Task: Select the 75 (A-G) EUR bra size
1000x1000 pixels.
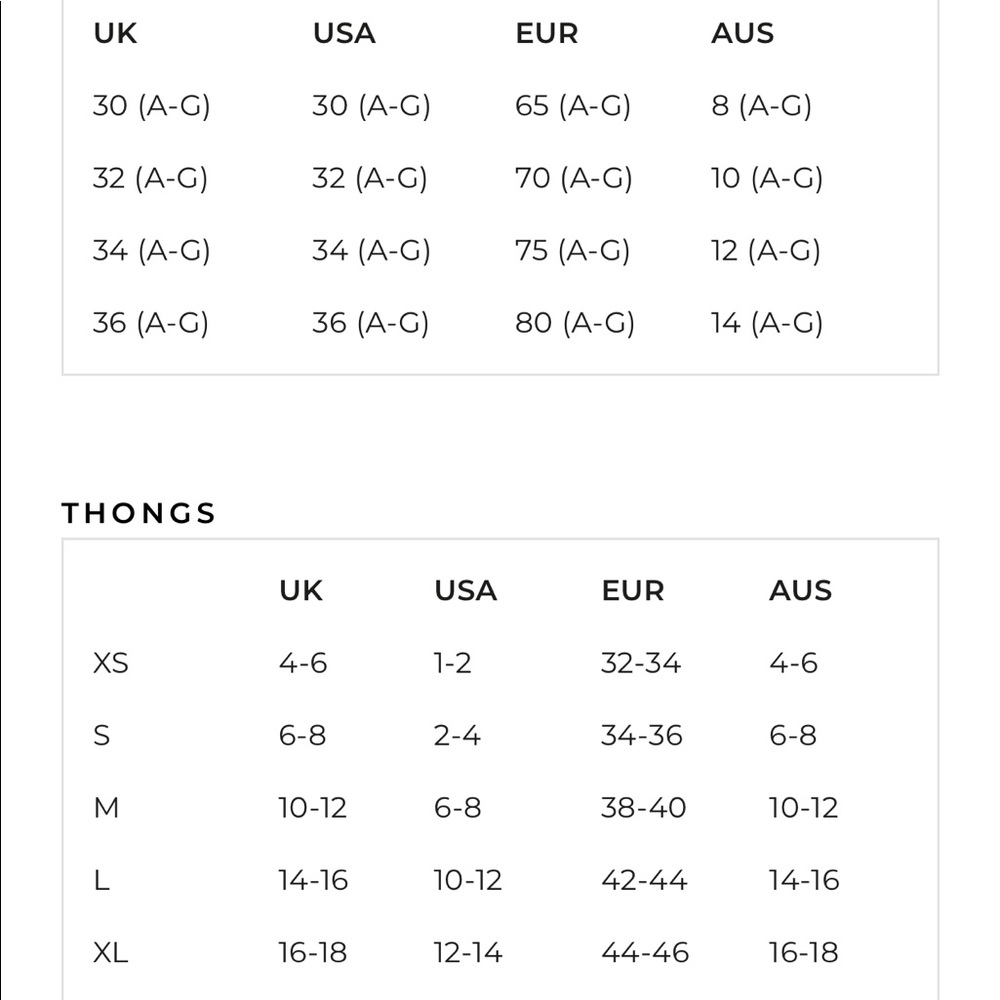Action: point(572,251)
